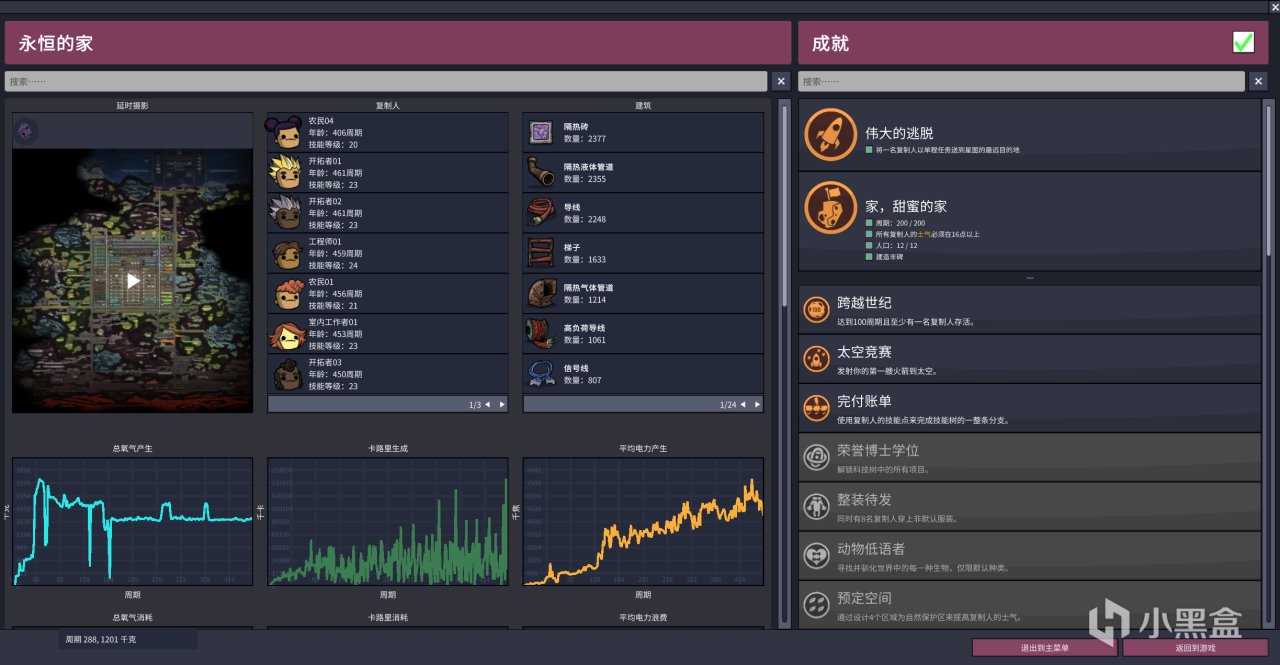Click the 伟大的逃脱 rocket achievement icon
The width and height of the screenshot is (1280, 665).
tap(830, 134)
